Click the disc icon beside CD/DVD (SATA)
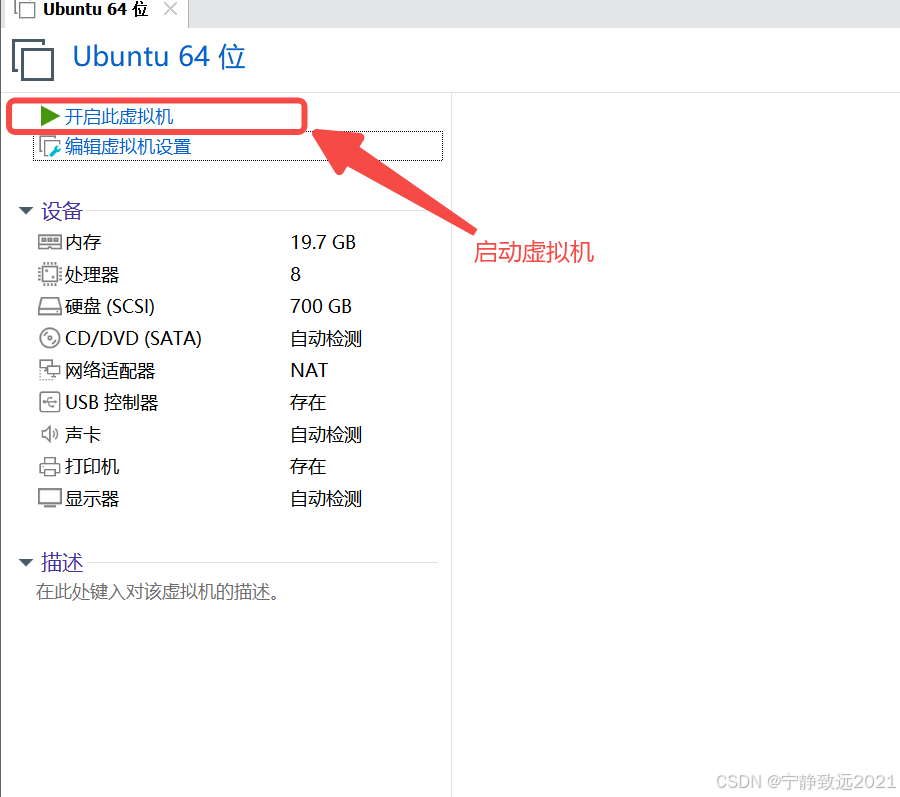Viewport: 900px width, 797px height. click(49, 338)
